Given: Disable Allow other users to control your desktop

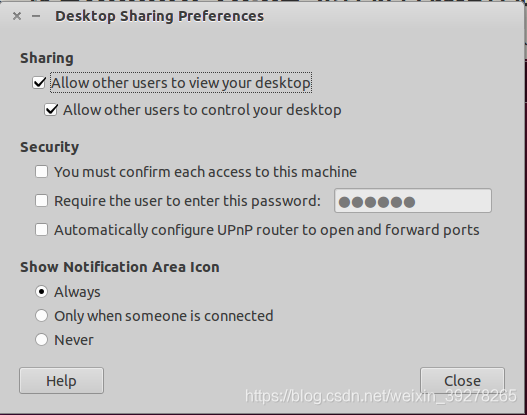Looking at the screenshot, I should tap(51, 110).
